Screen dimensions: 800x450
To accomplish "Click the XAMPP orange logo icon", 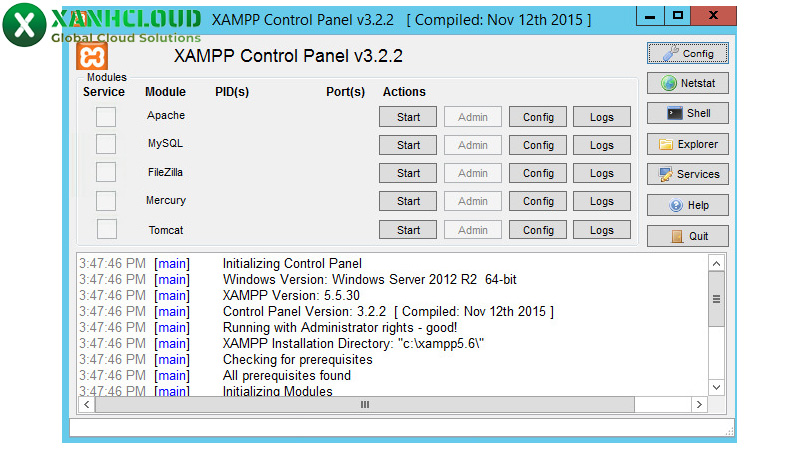I will click(92, 56).
